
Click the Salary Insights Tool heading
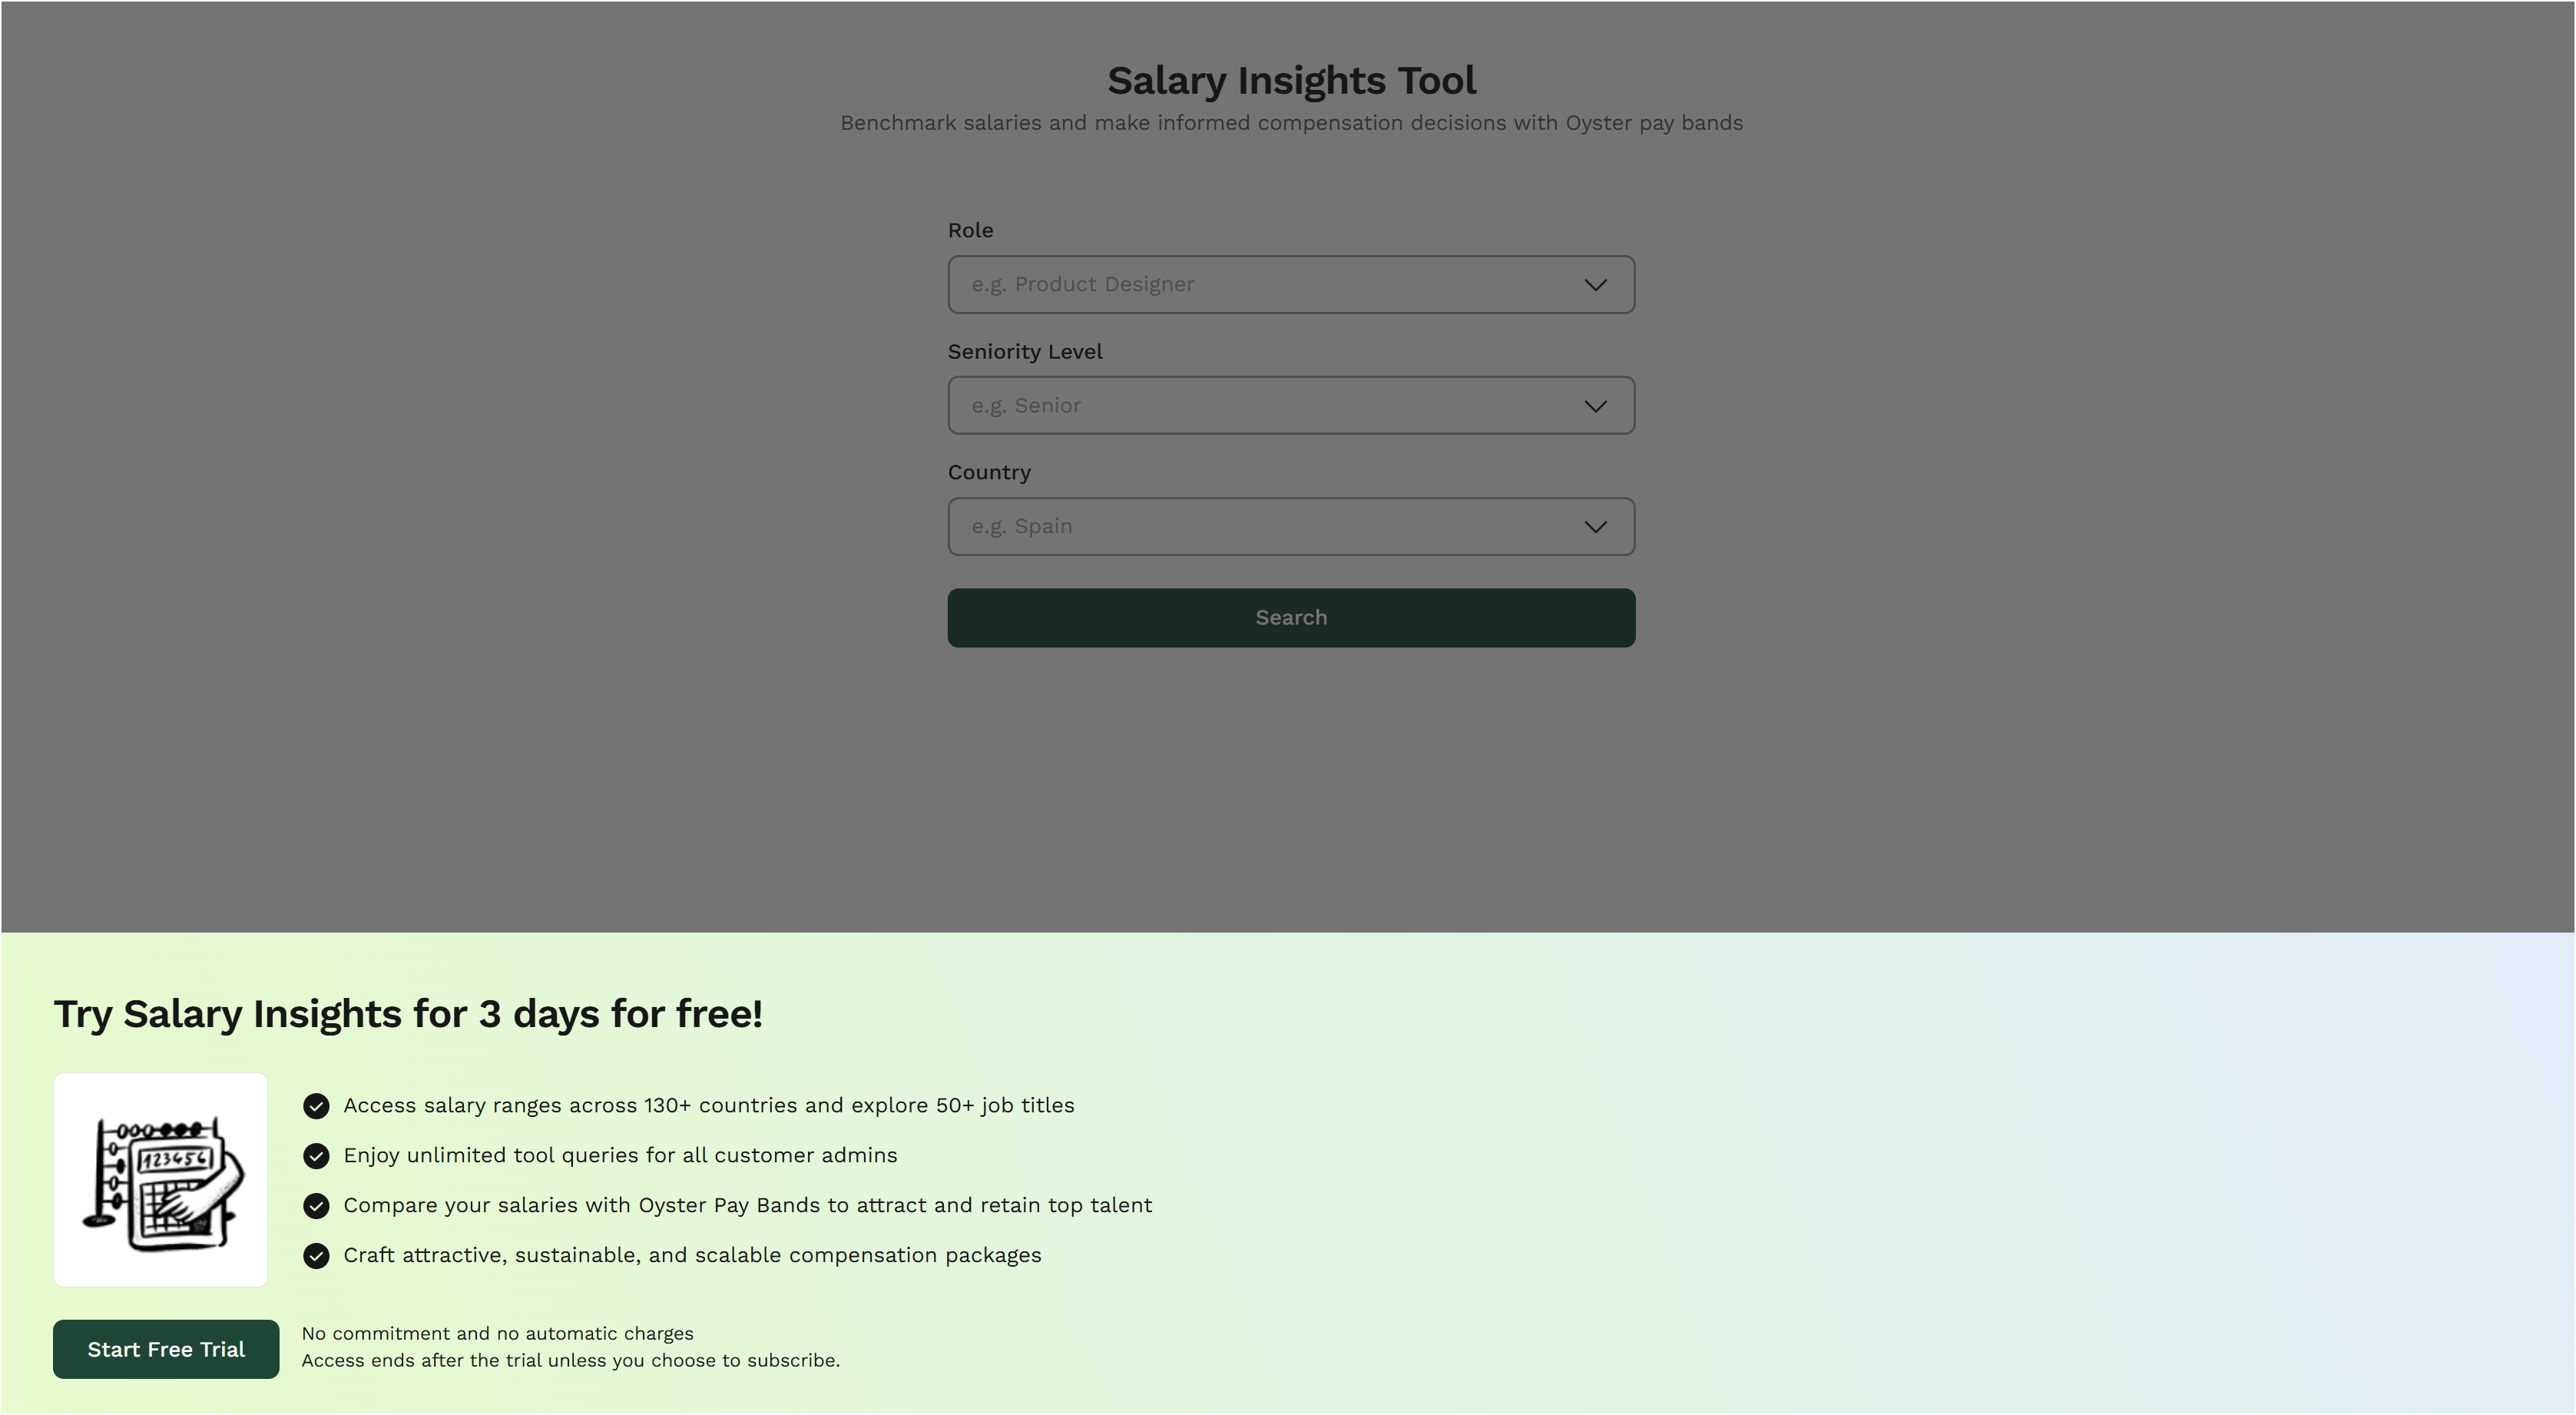[x=1291, y=80]
